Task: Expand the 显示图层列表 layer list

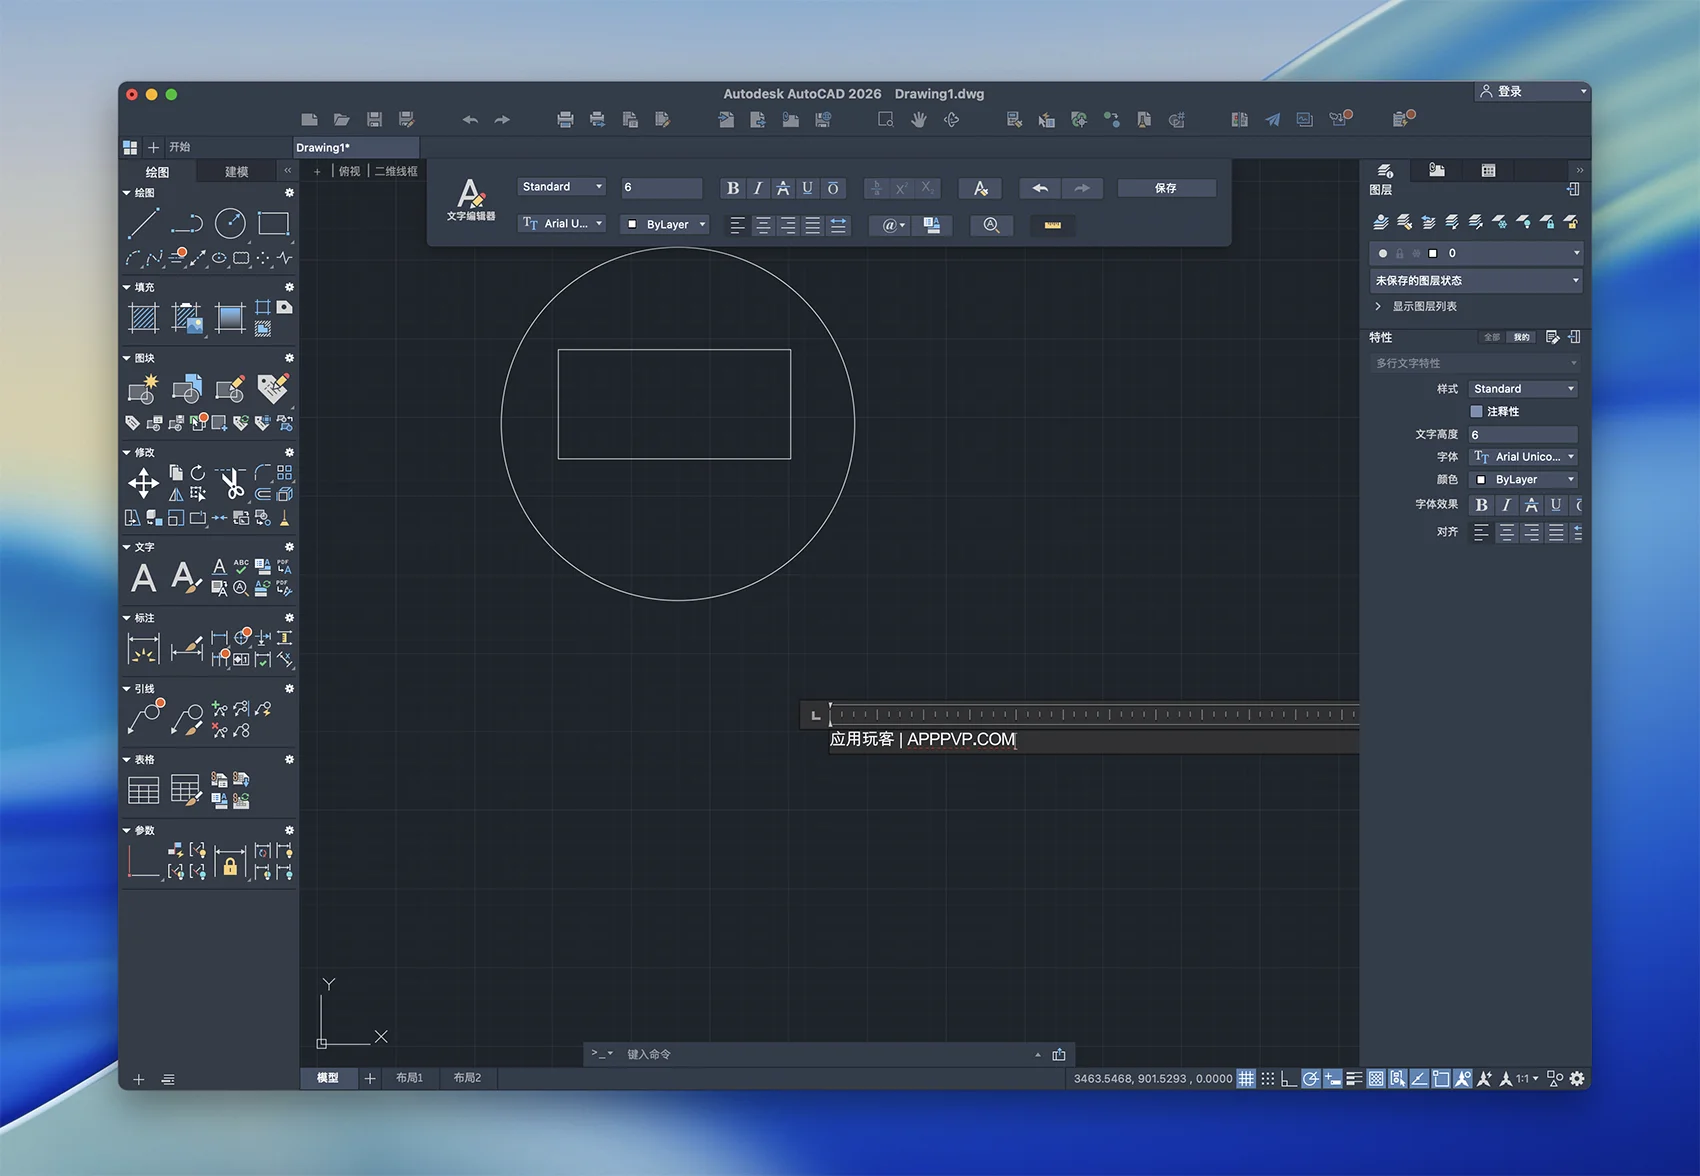Action: click(x=1424, y=306)
